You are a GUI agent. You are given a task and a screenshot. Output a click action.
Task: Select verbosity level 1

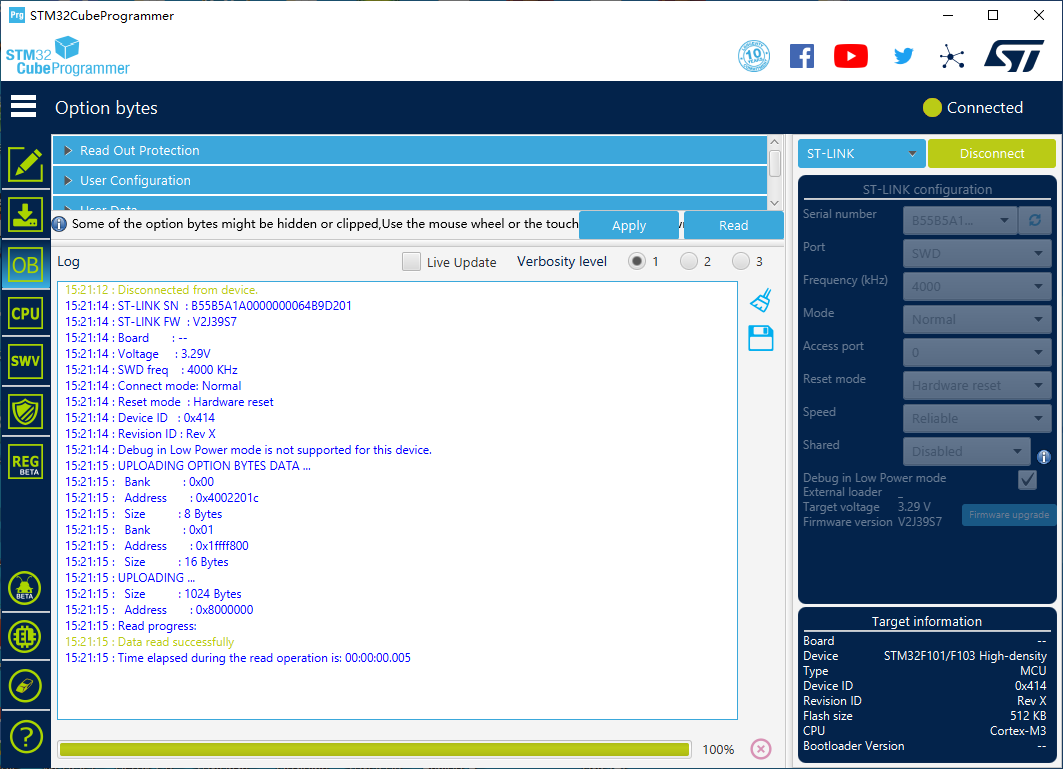pos(637,261)
